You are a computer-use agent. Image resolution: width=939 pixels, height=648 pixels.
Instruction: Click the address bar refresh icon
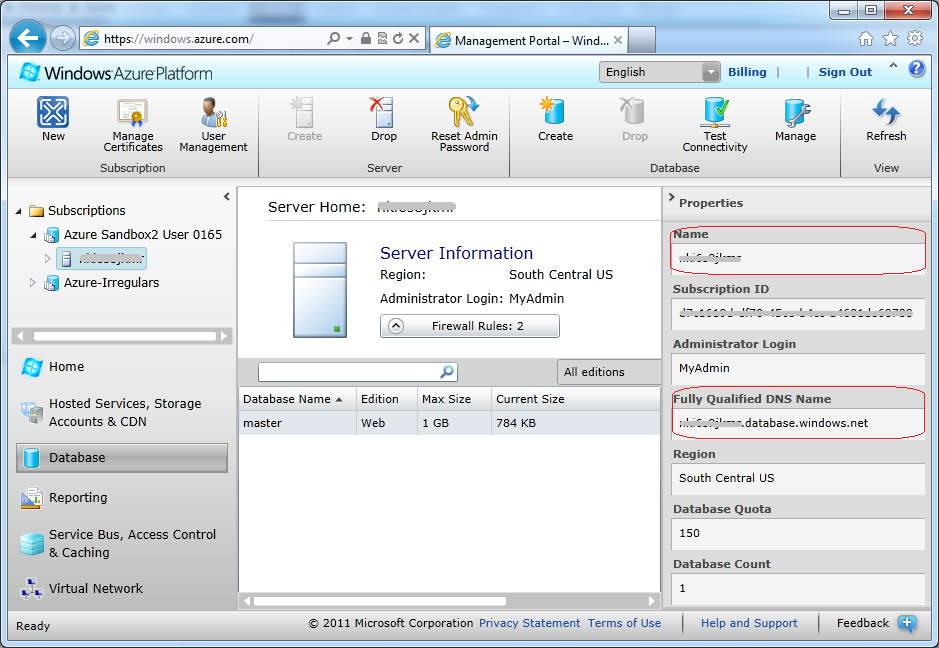(x=398, y=39)
